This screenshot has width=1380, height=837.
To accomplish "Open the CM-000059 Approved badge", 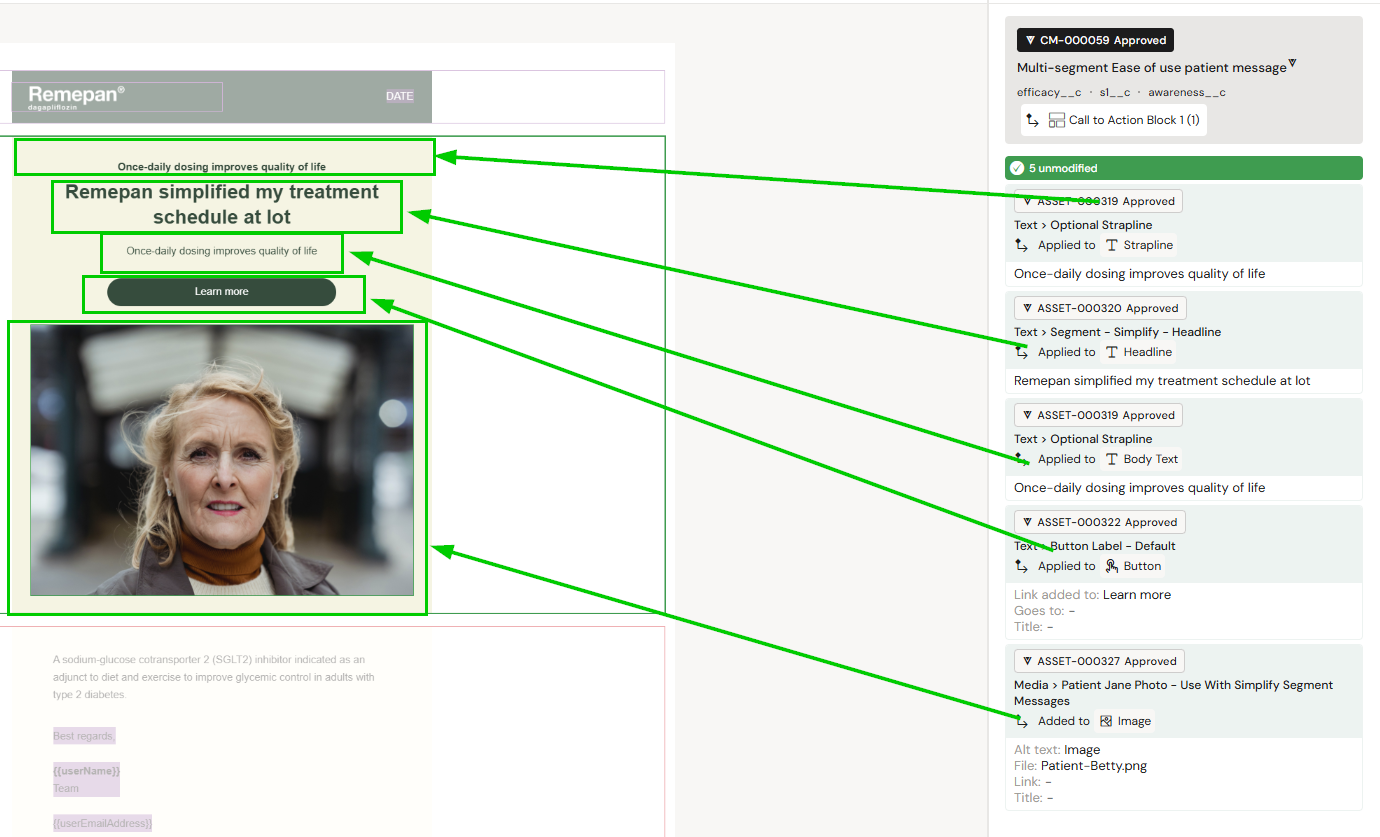I will 1095,40.
